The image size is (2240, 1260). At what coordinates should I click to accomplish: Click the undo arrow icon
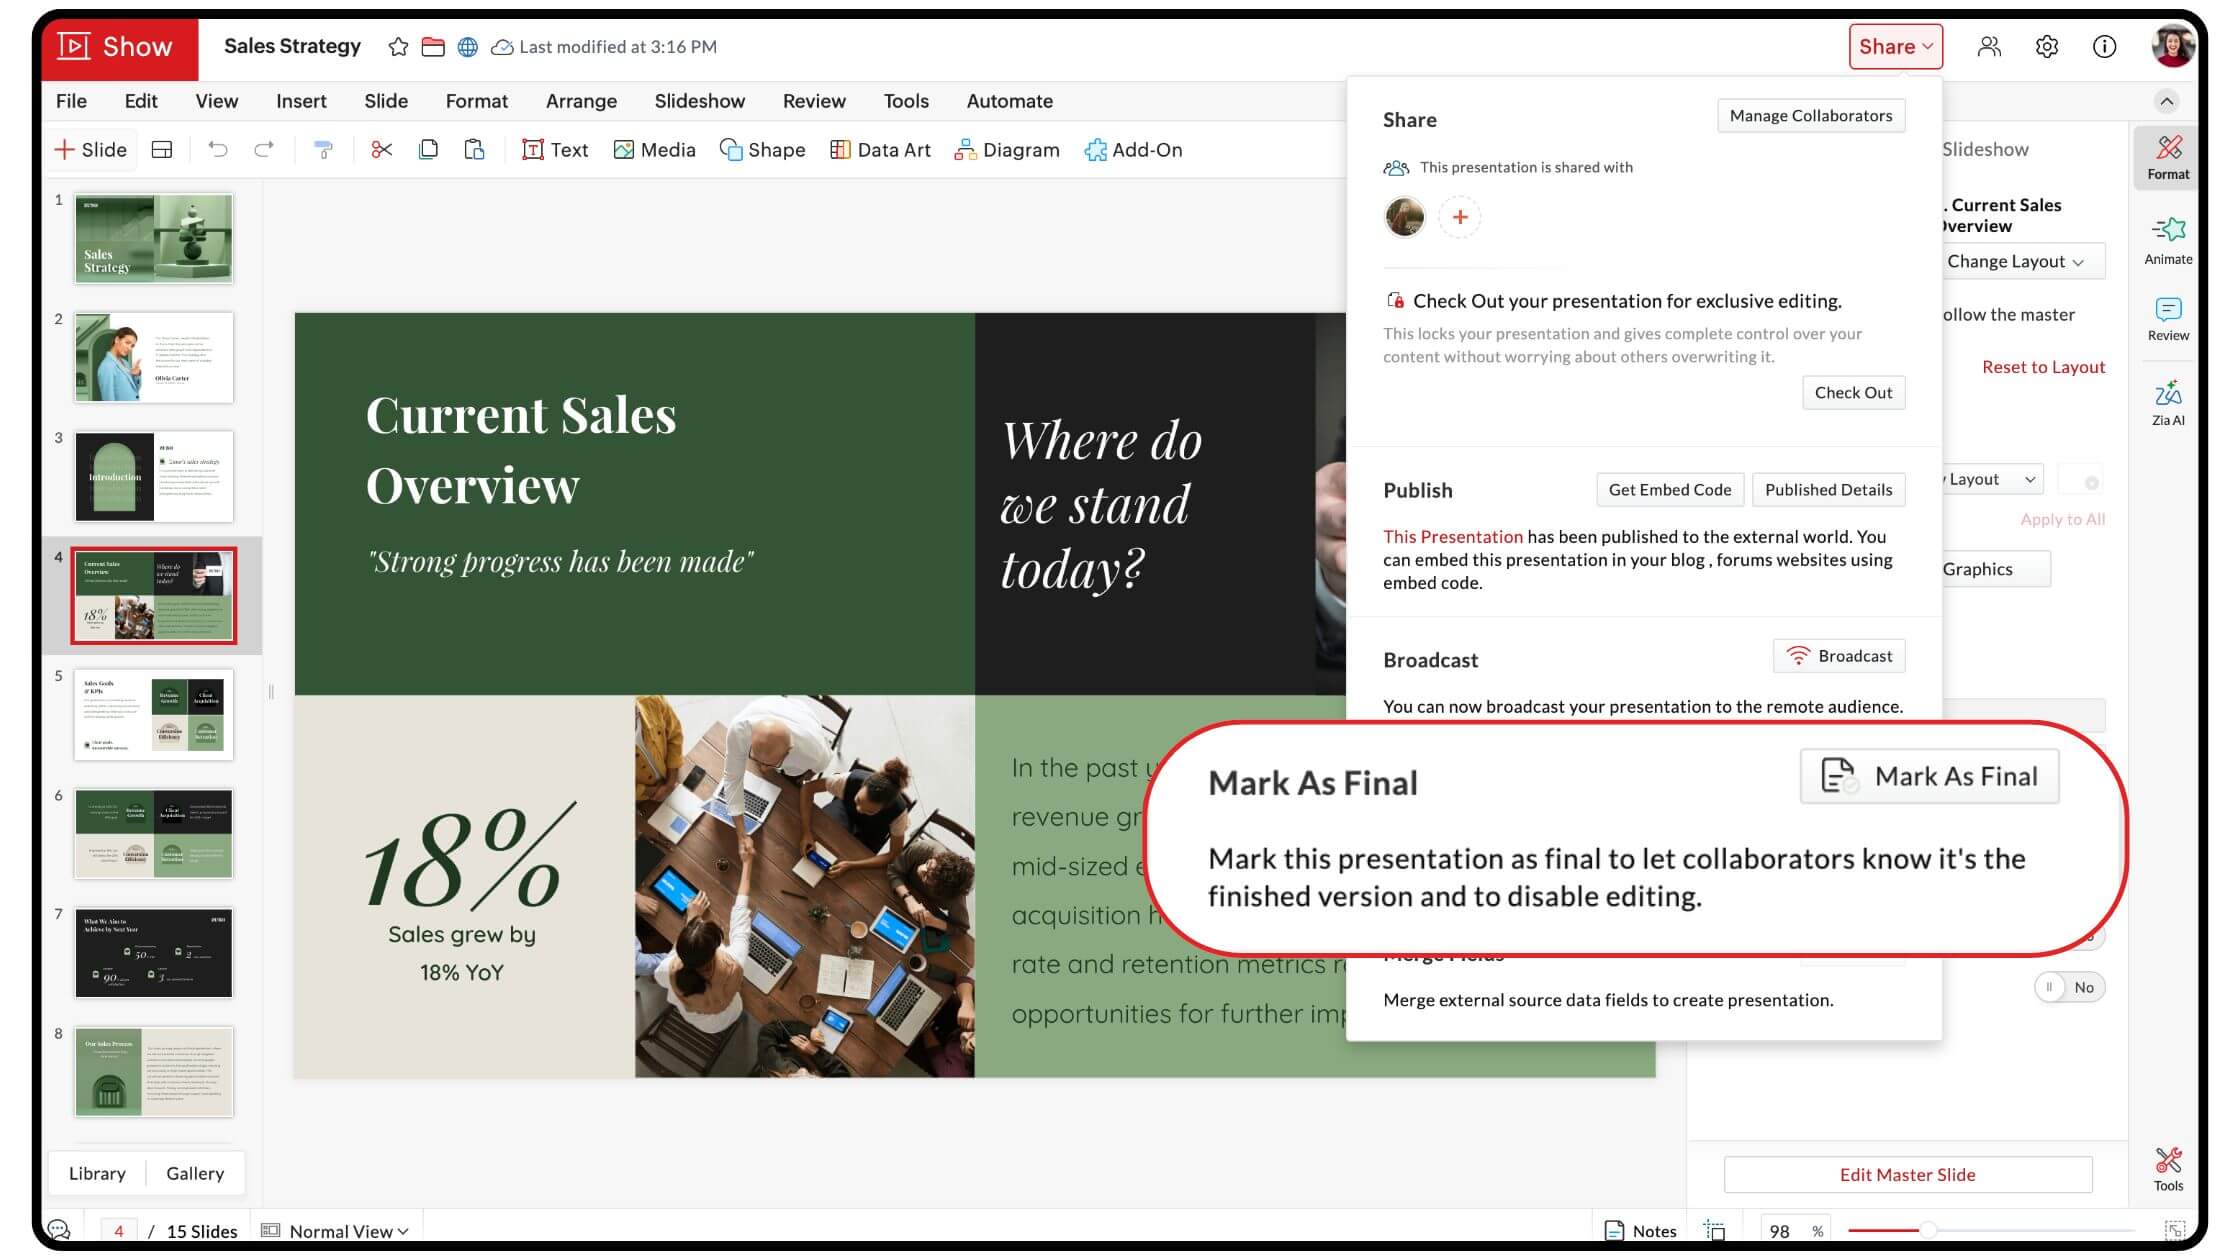pyautogui.click(x=217, y=150)
